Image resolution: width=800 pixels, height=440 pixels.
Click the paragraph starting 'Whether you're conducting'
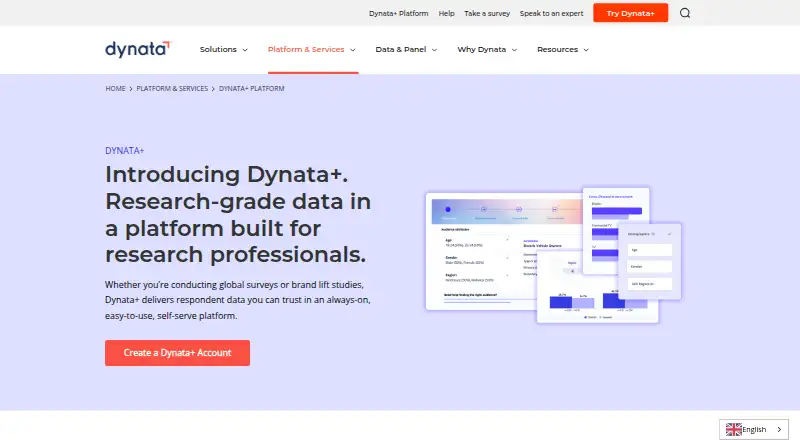click(238, 300)
